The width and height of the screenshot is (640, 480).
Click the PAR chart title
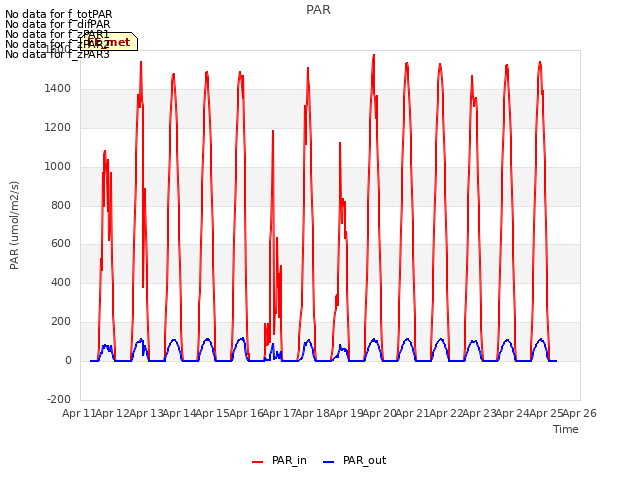coord(318,10)
